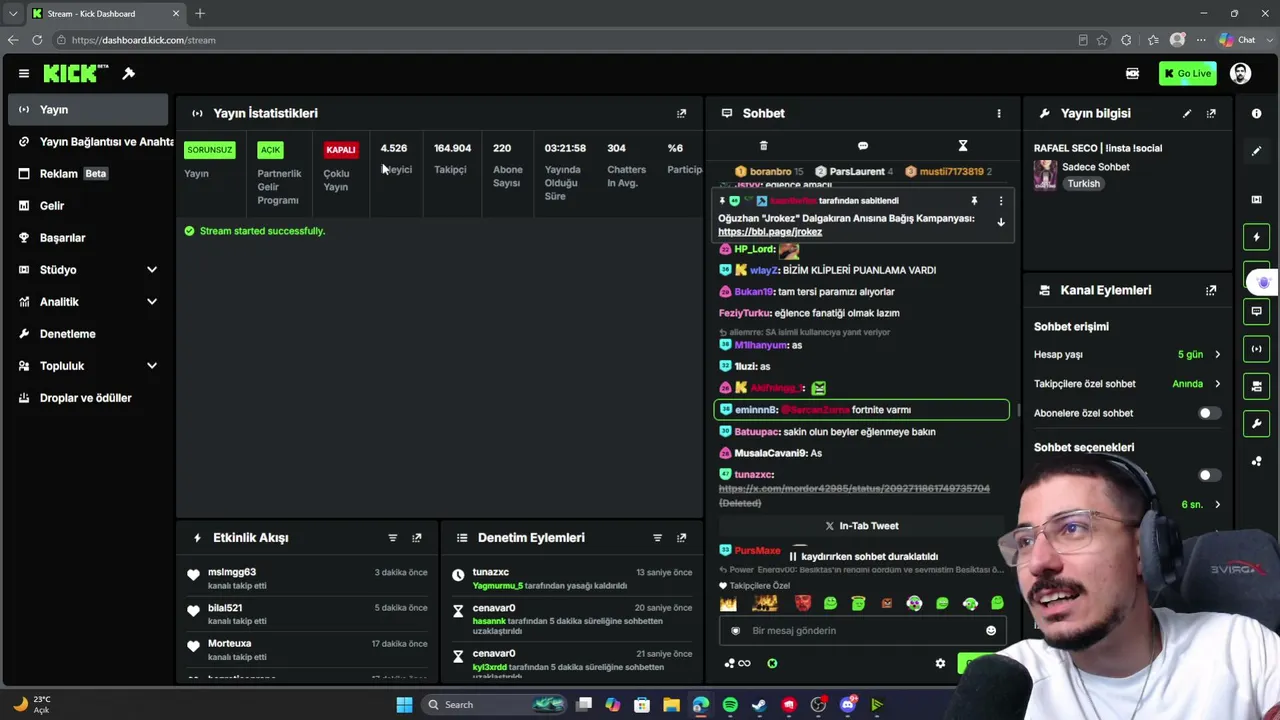
Task: Click the info icon in the right sidebar
Action: pyautogui.click(x=1257, y=113)
